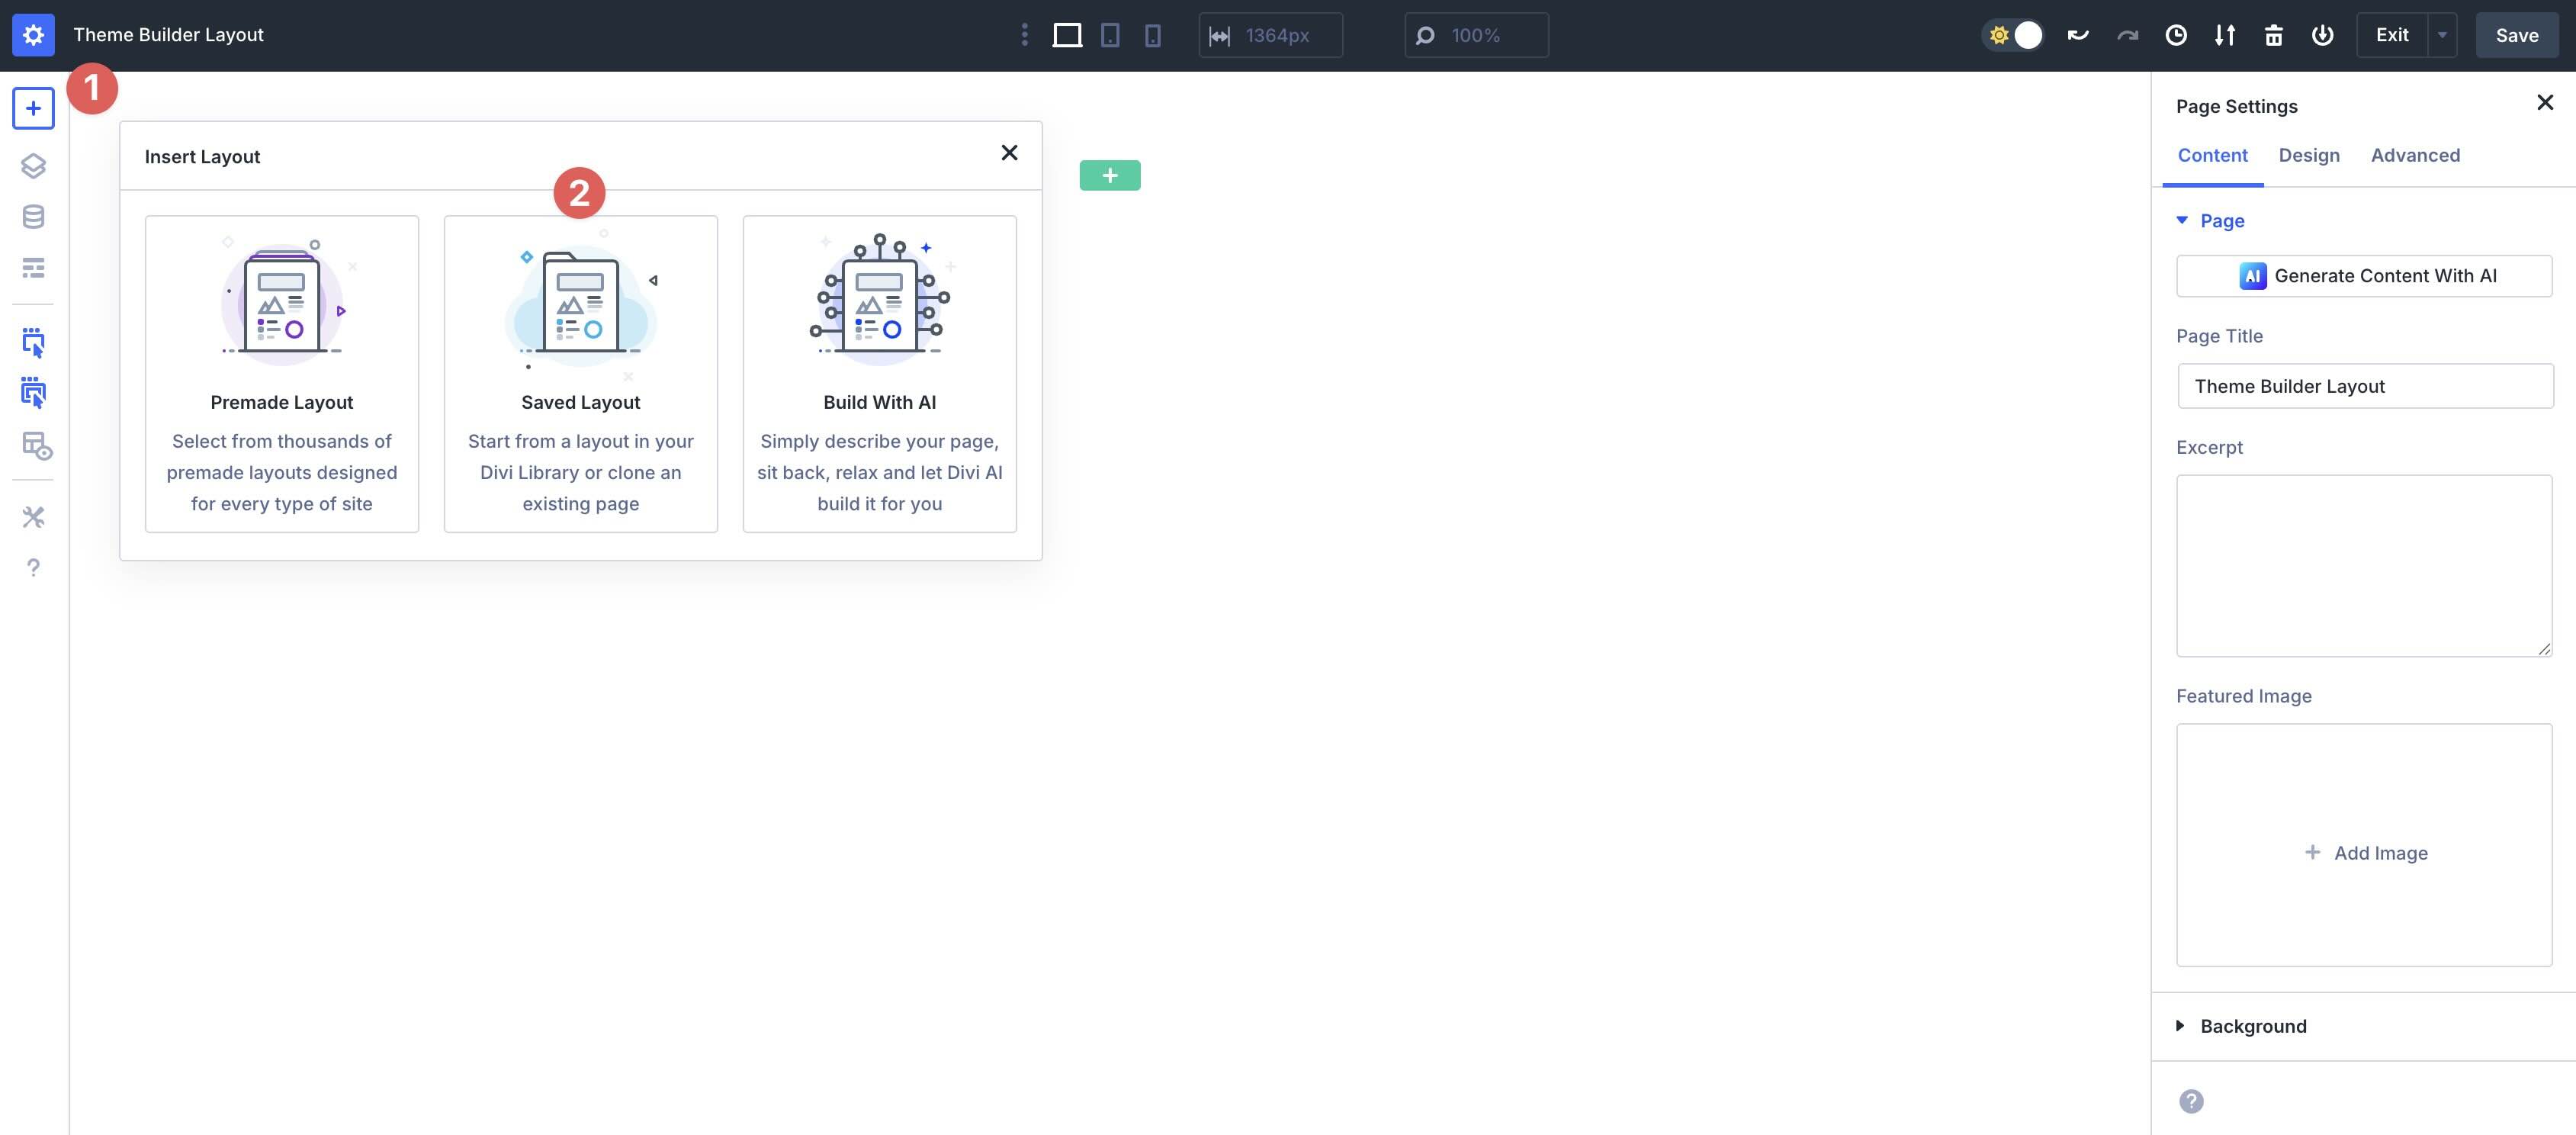Toggle light/dark builder theme switch
Image resolution: width=2576 pixels, height=1135 pixels.
pos(2013,34)
